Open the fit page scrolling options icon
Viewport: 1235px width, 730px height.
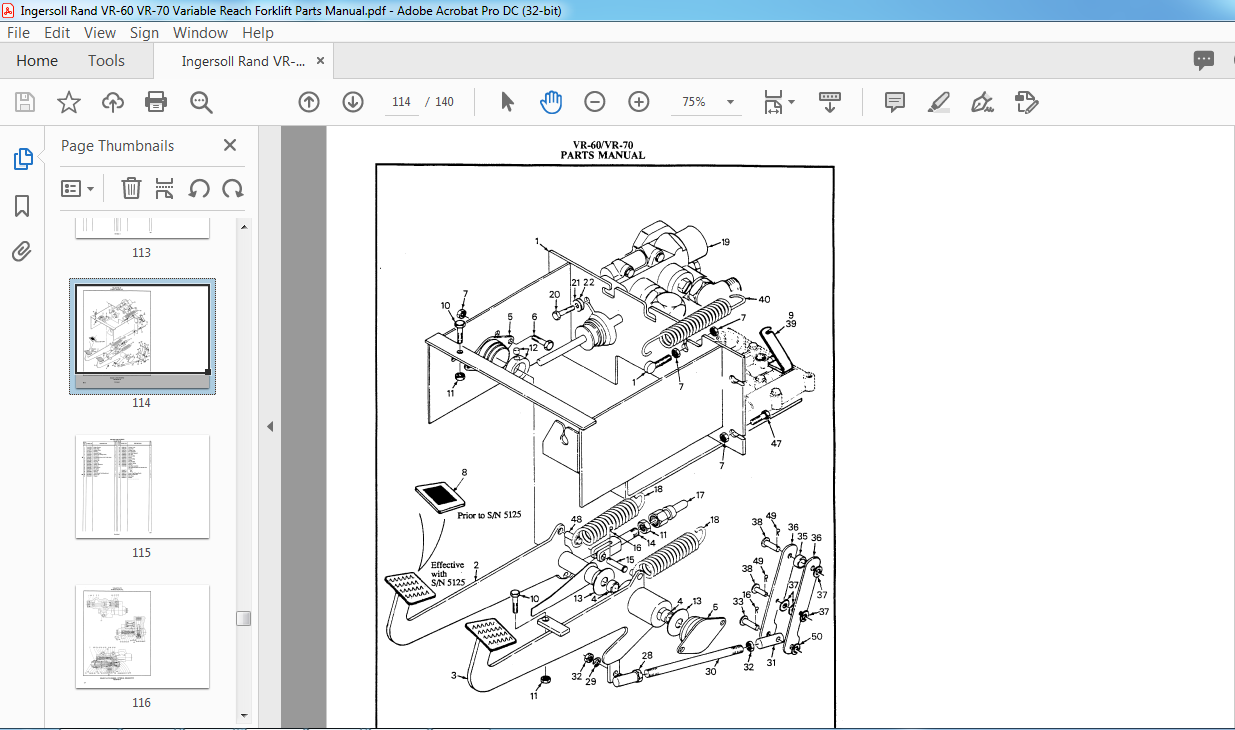773,102
